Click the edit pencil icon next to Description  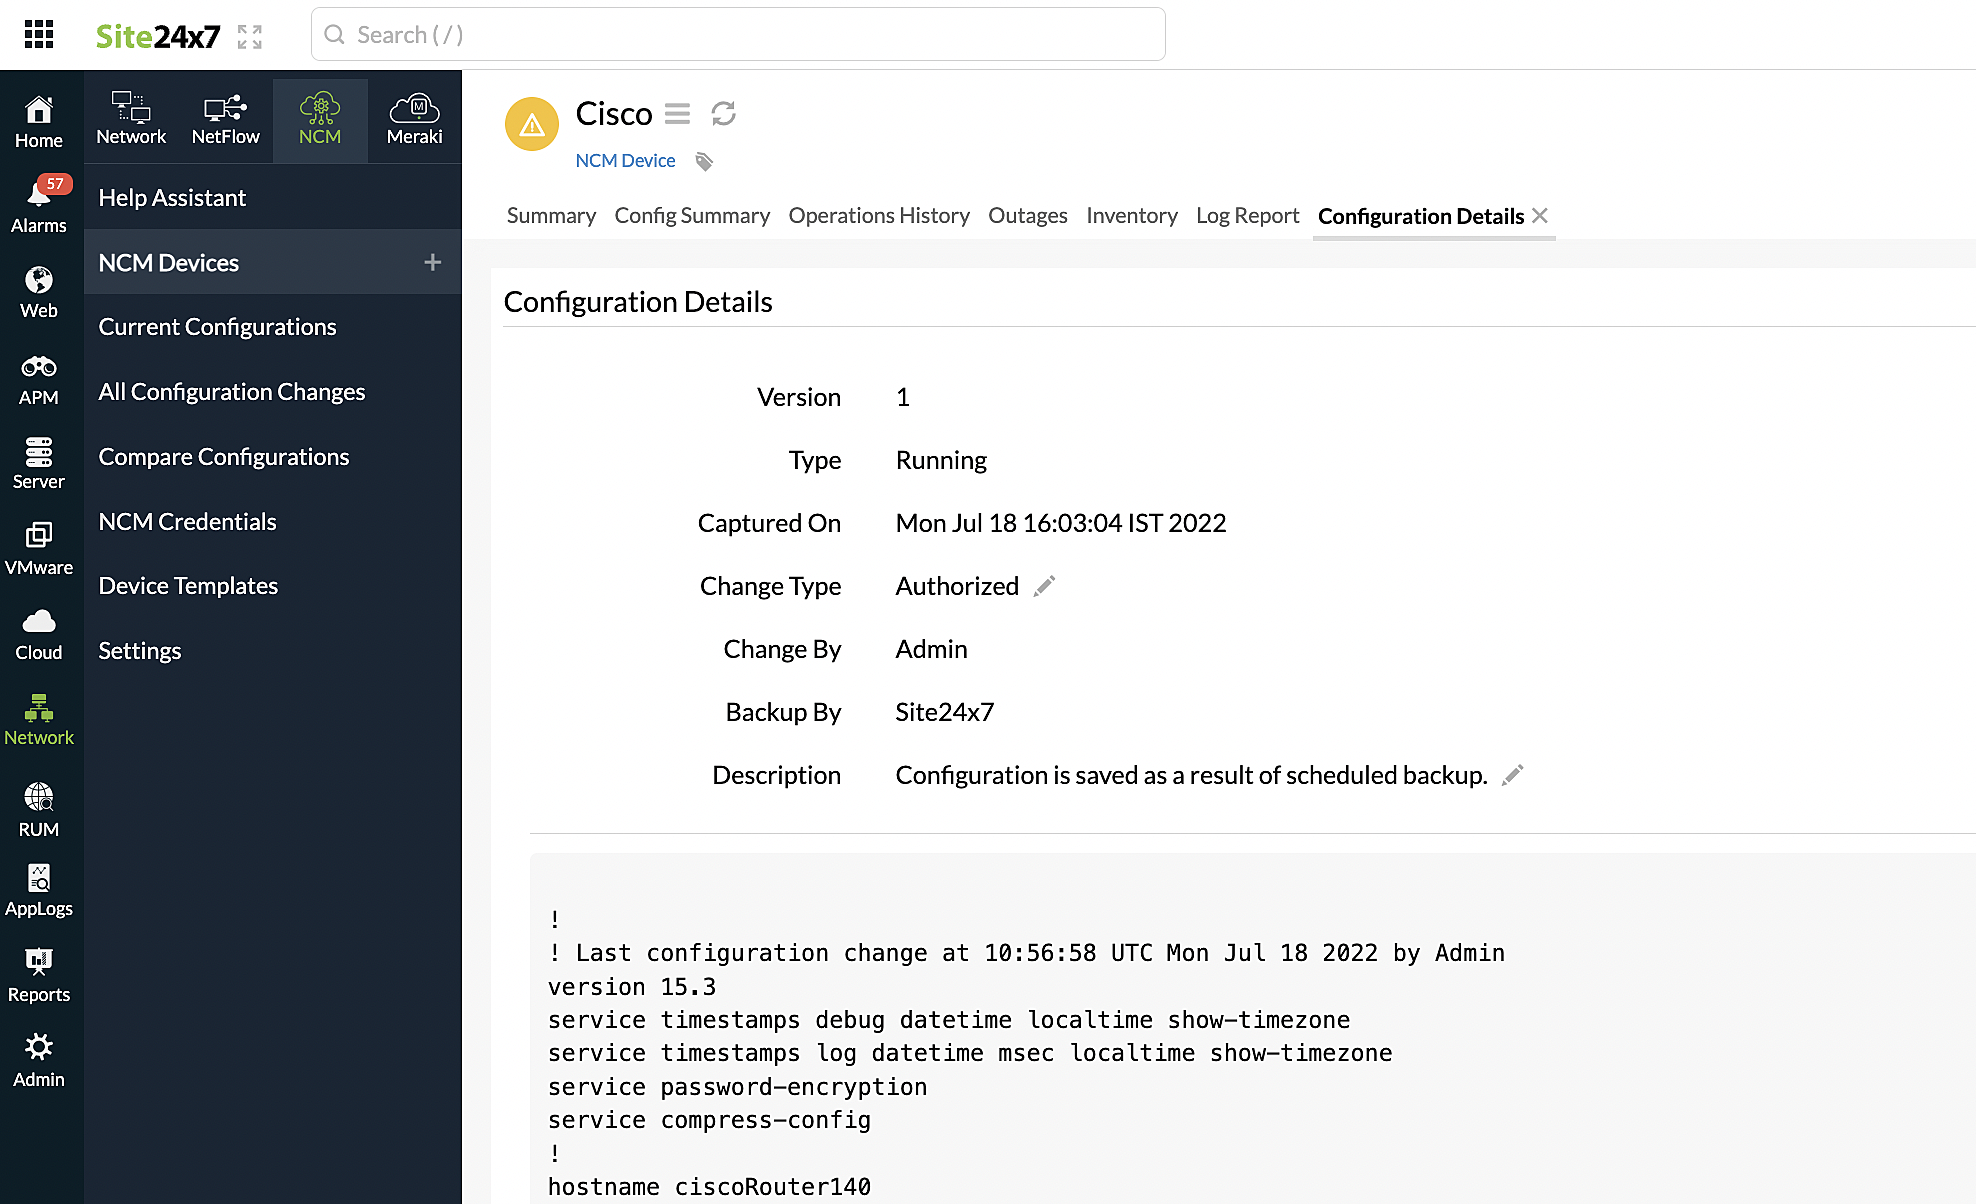click(x=1513, y=775)
